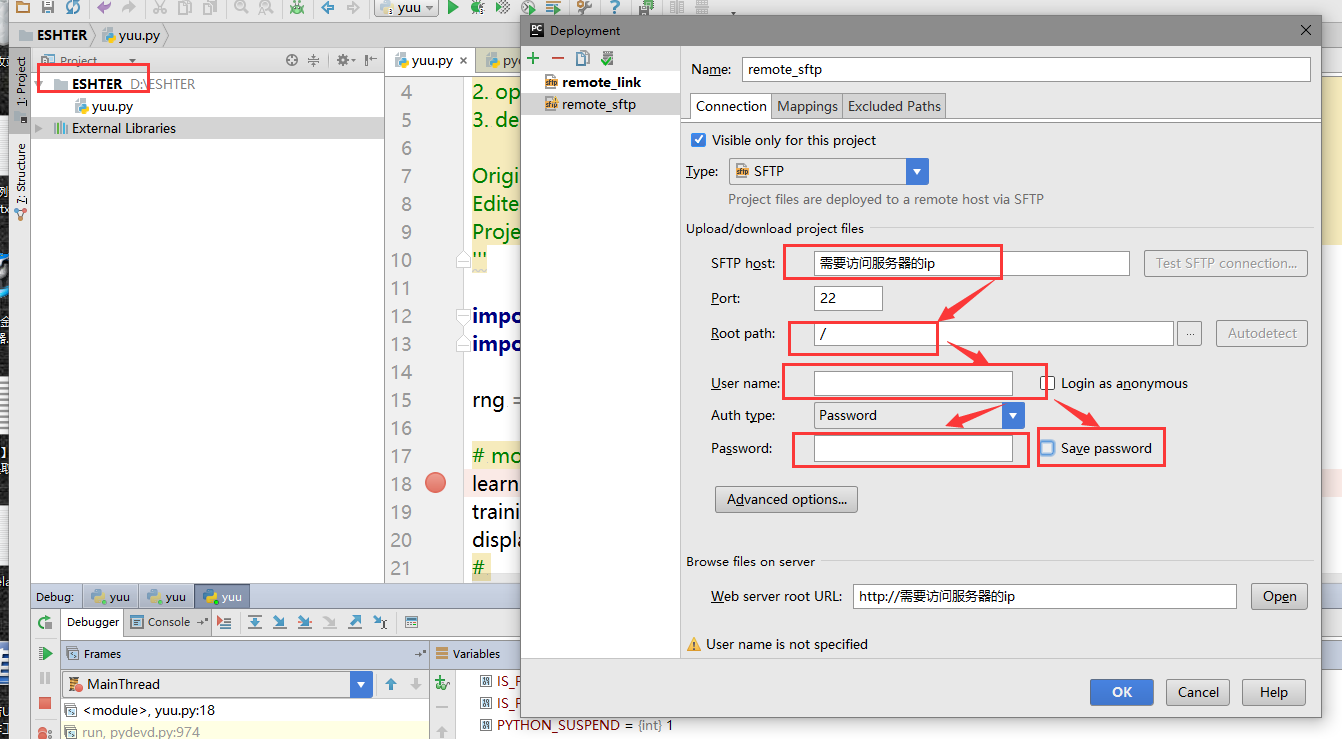Viewport: 1342px width, 739px height.
Task: Open Evaluate Expression with the calculator icon
Action: [411, 622]
